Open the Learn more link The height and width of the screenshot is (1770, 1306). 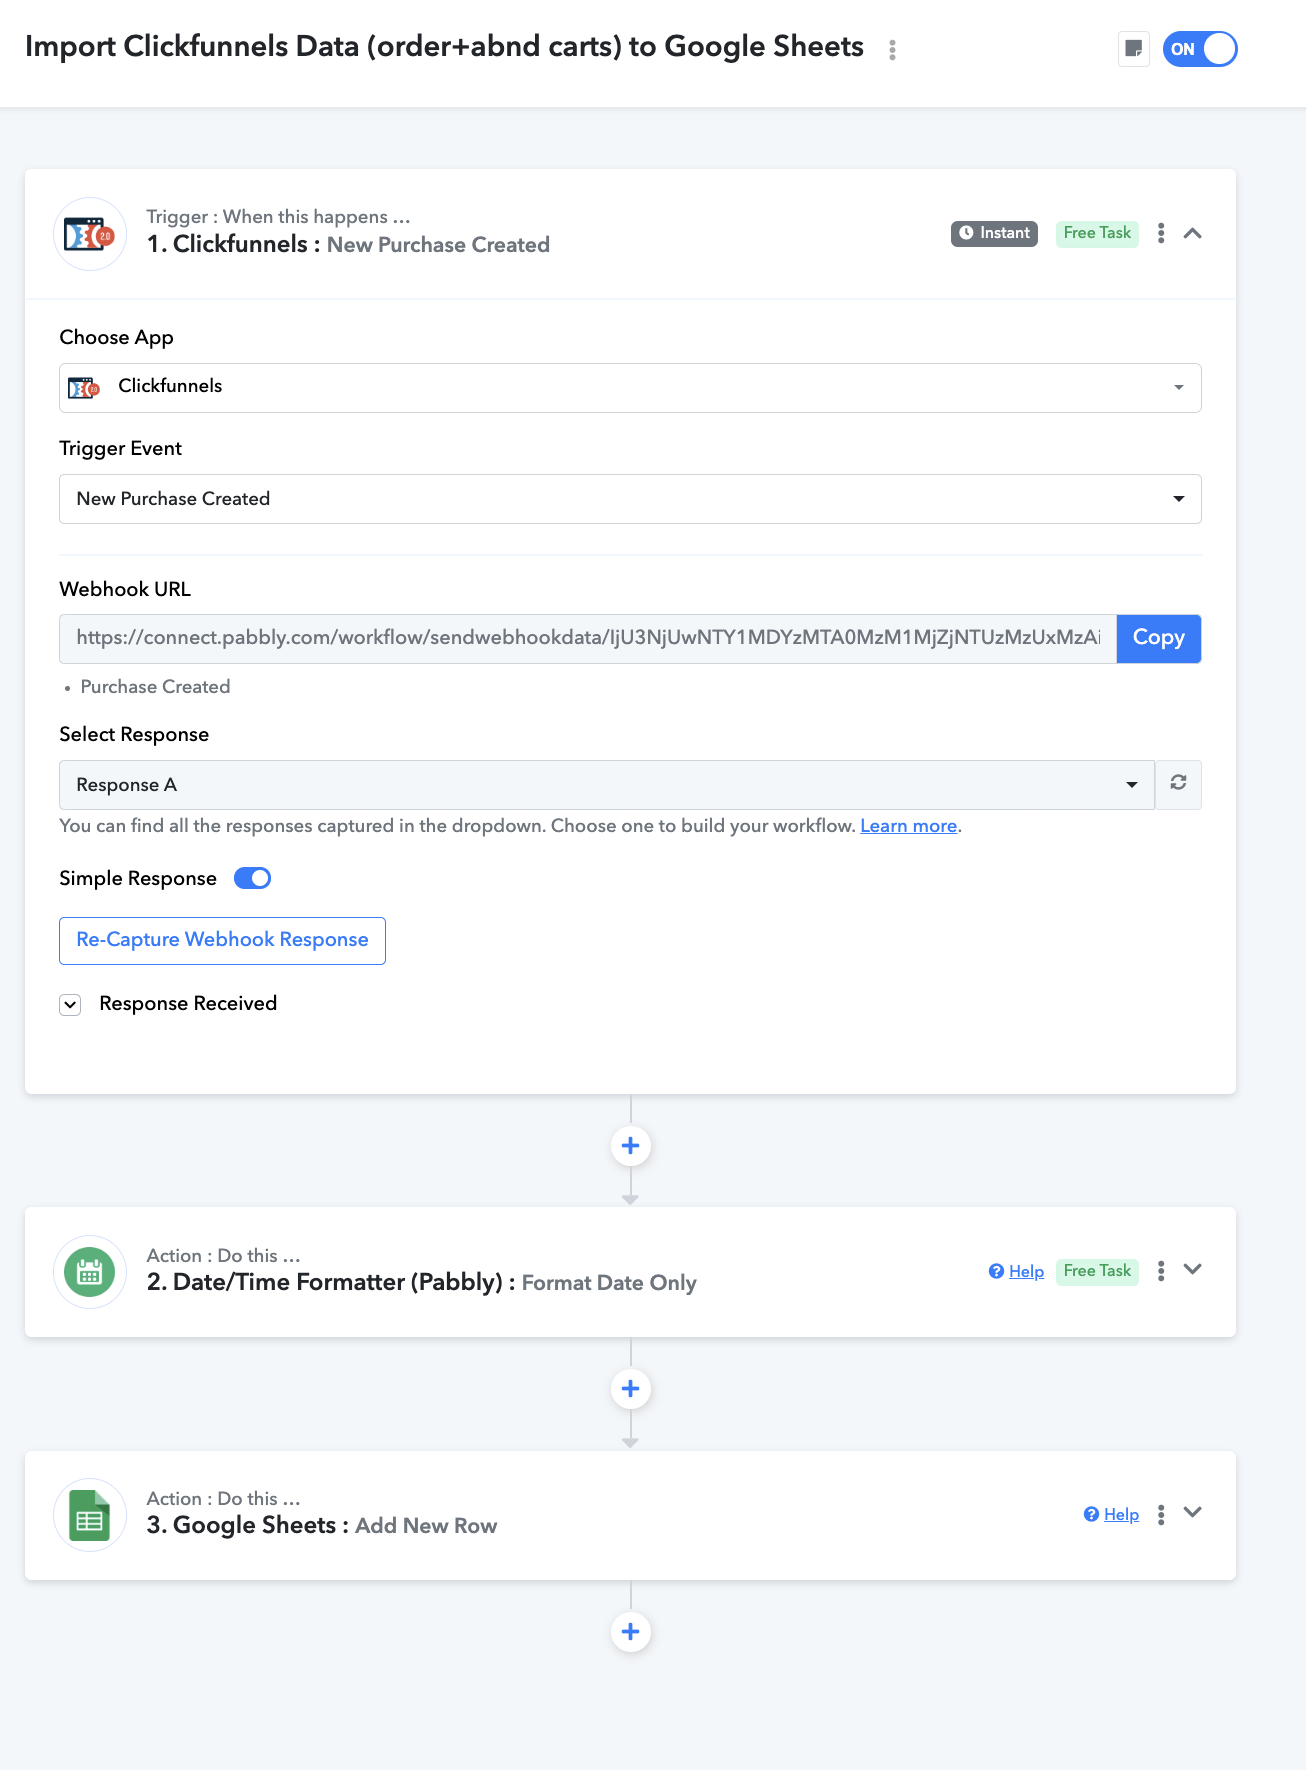[908, 826]
